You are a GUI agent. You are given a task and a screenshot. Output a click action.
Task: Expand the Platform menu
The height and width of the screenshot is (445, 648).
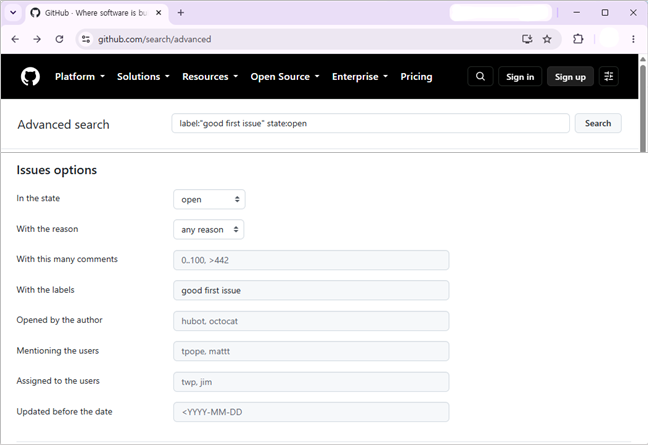[80, 76]
